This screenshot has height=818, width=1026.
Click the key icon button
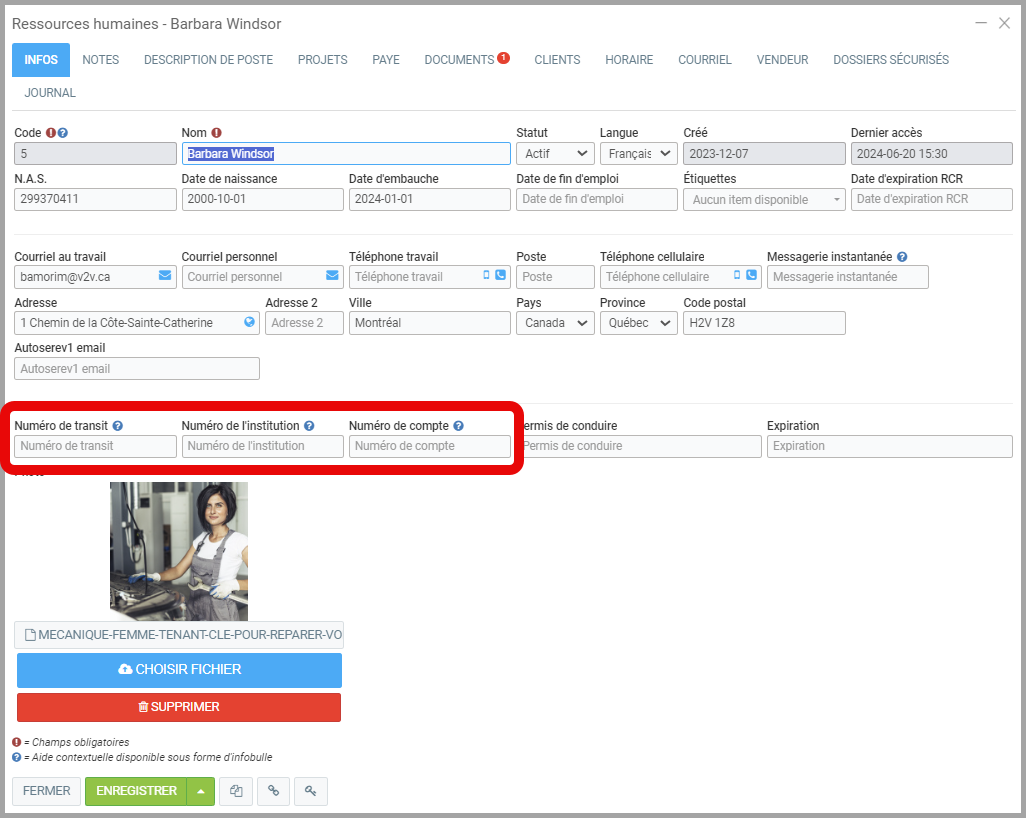click(x=310, y=791)
